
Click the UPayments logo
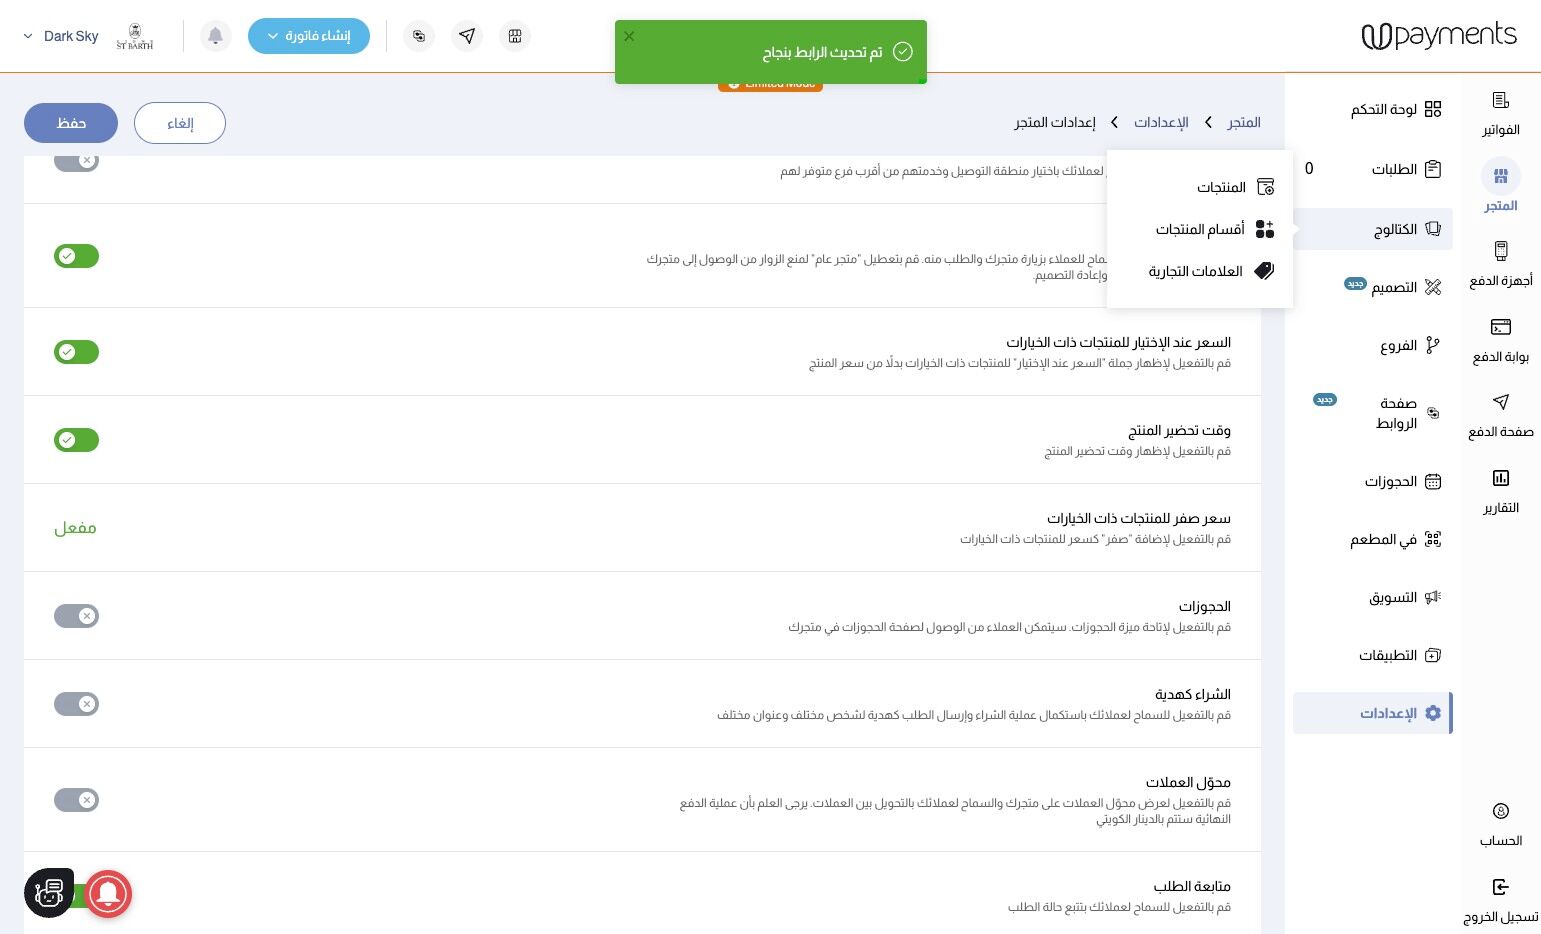tap(1439, 36)
